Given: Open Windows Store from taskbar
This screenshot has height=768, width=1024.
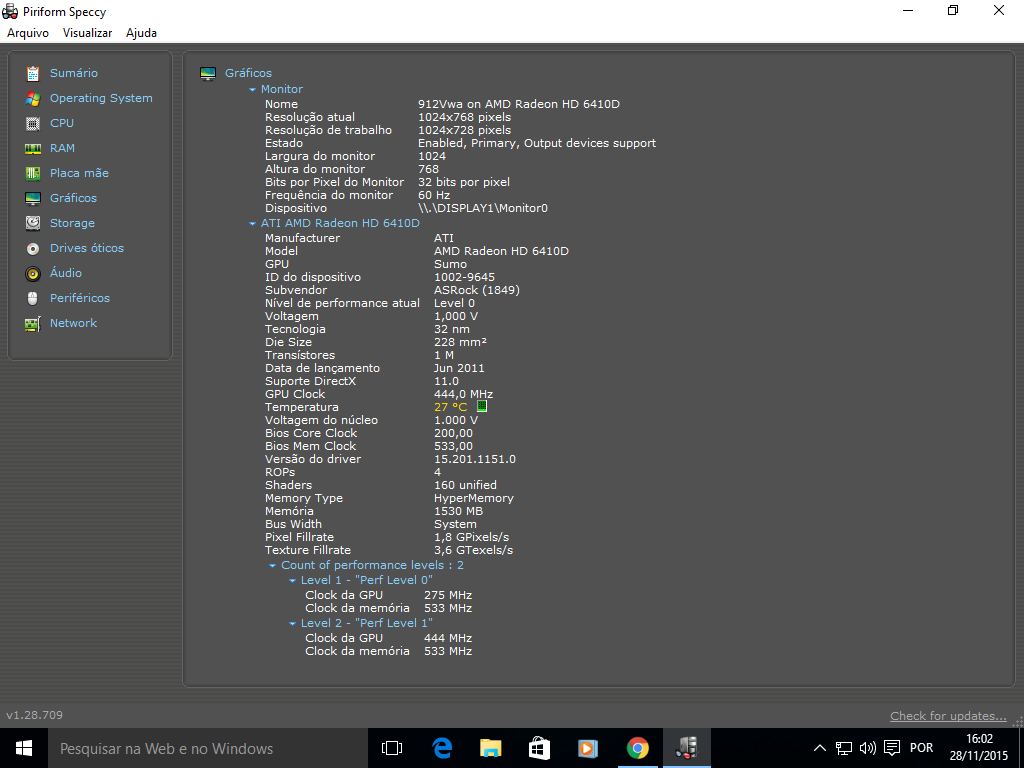Looking at the screenshot, I should click(539, 748).
